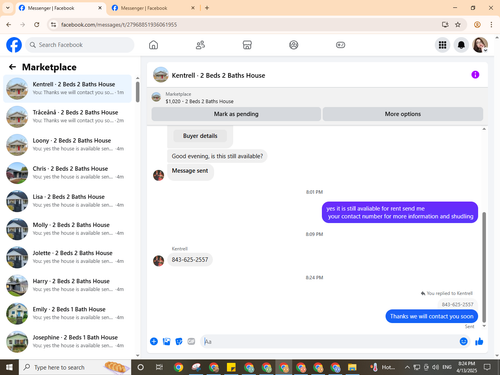
Task: Open the Chrome three-dot menu
Action: coord(491,24)
